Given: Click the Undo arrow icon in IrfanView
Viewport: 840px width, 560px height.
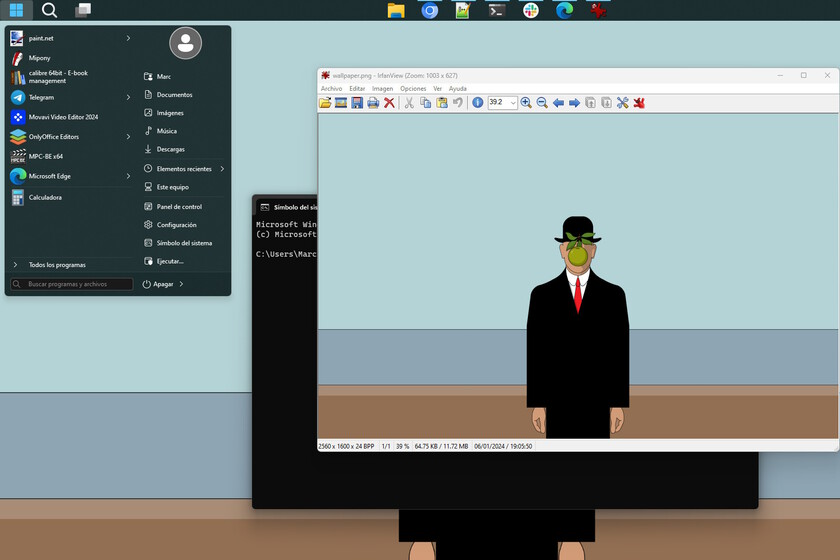Looking at the screenshot, I should [458, 103].
